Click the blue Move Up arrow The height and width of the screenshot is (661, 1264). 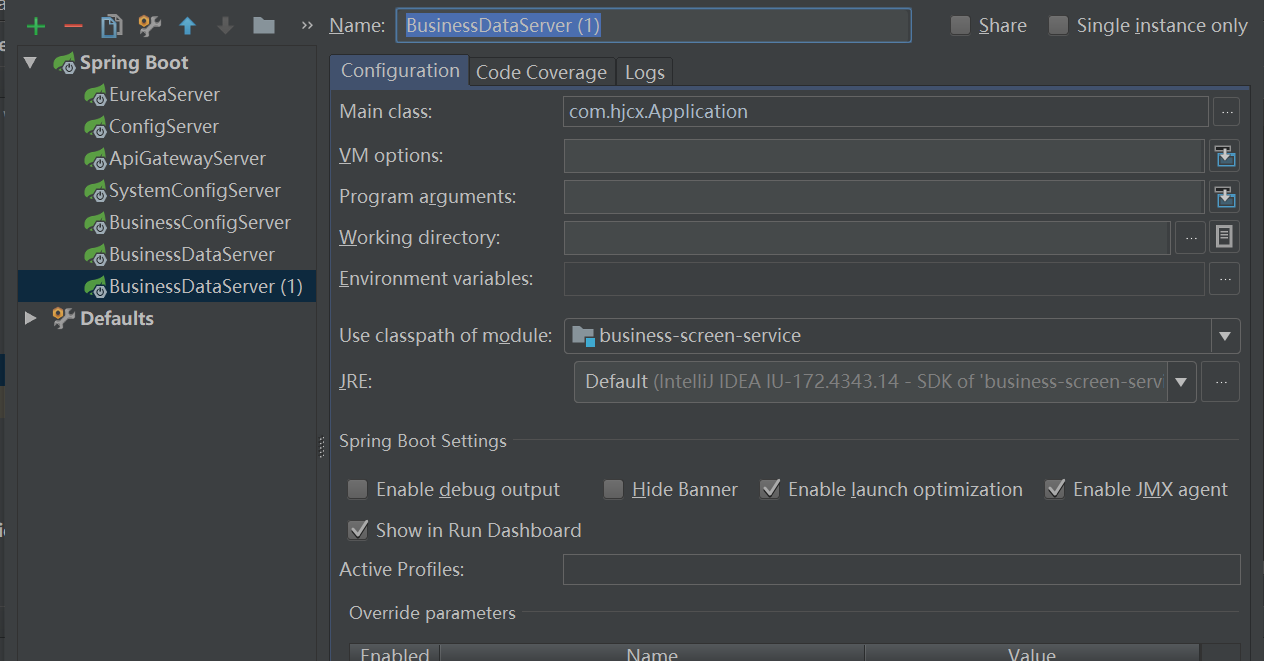[x=187, y=26]
